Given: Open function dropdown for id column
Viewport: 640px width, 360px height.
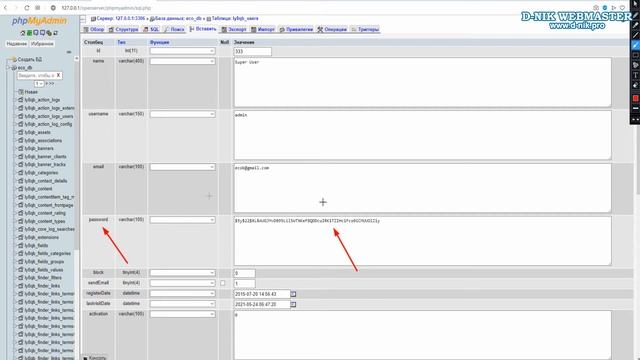Looking at the screenshot, I should coord(182,51).
